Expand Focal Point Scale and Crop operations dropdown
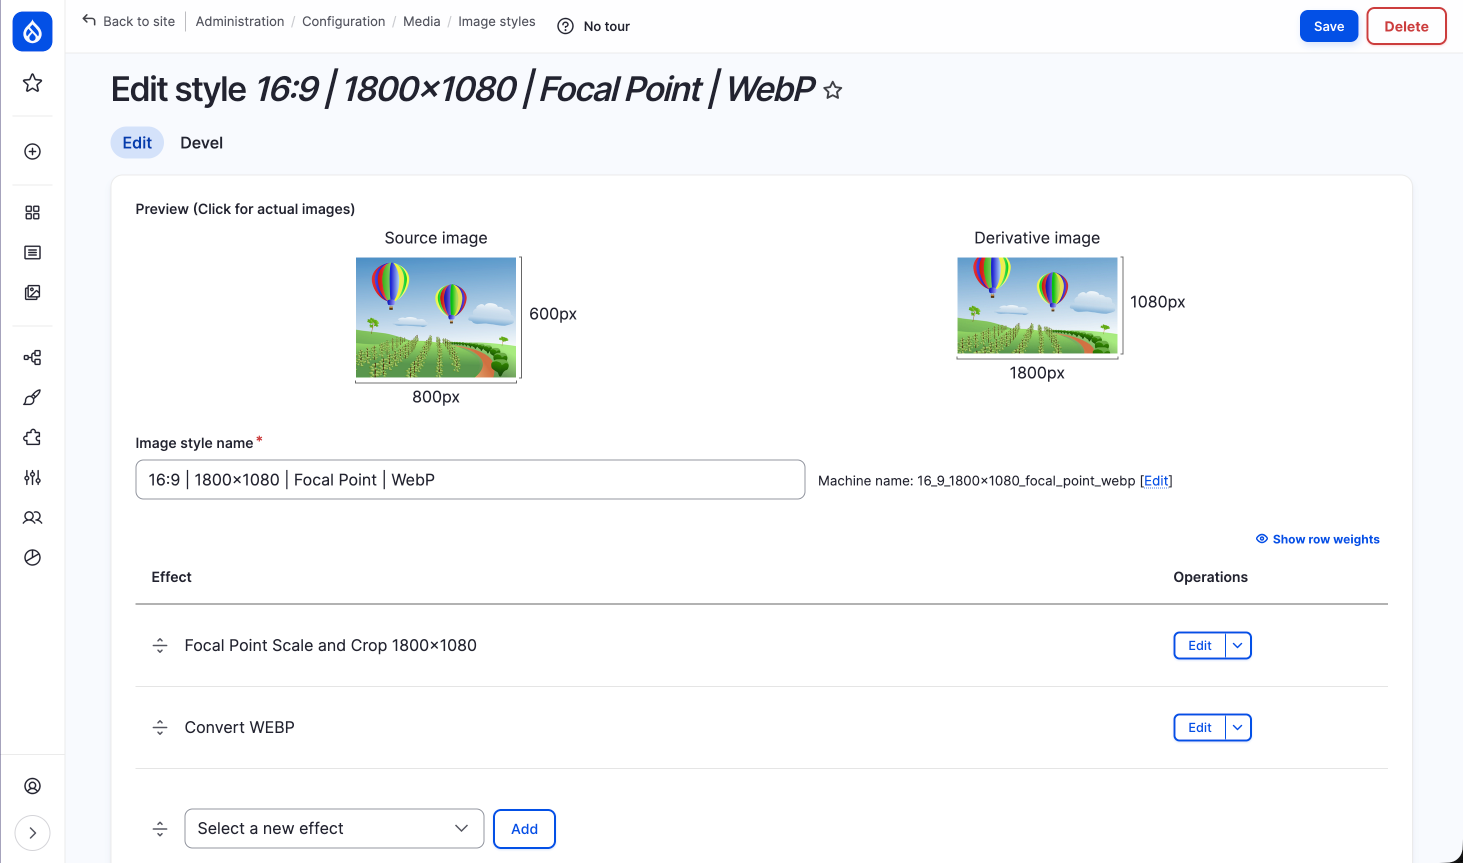Image resolution: width=1463 pixels, height=863 pixels. 1238,646
